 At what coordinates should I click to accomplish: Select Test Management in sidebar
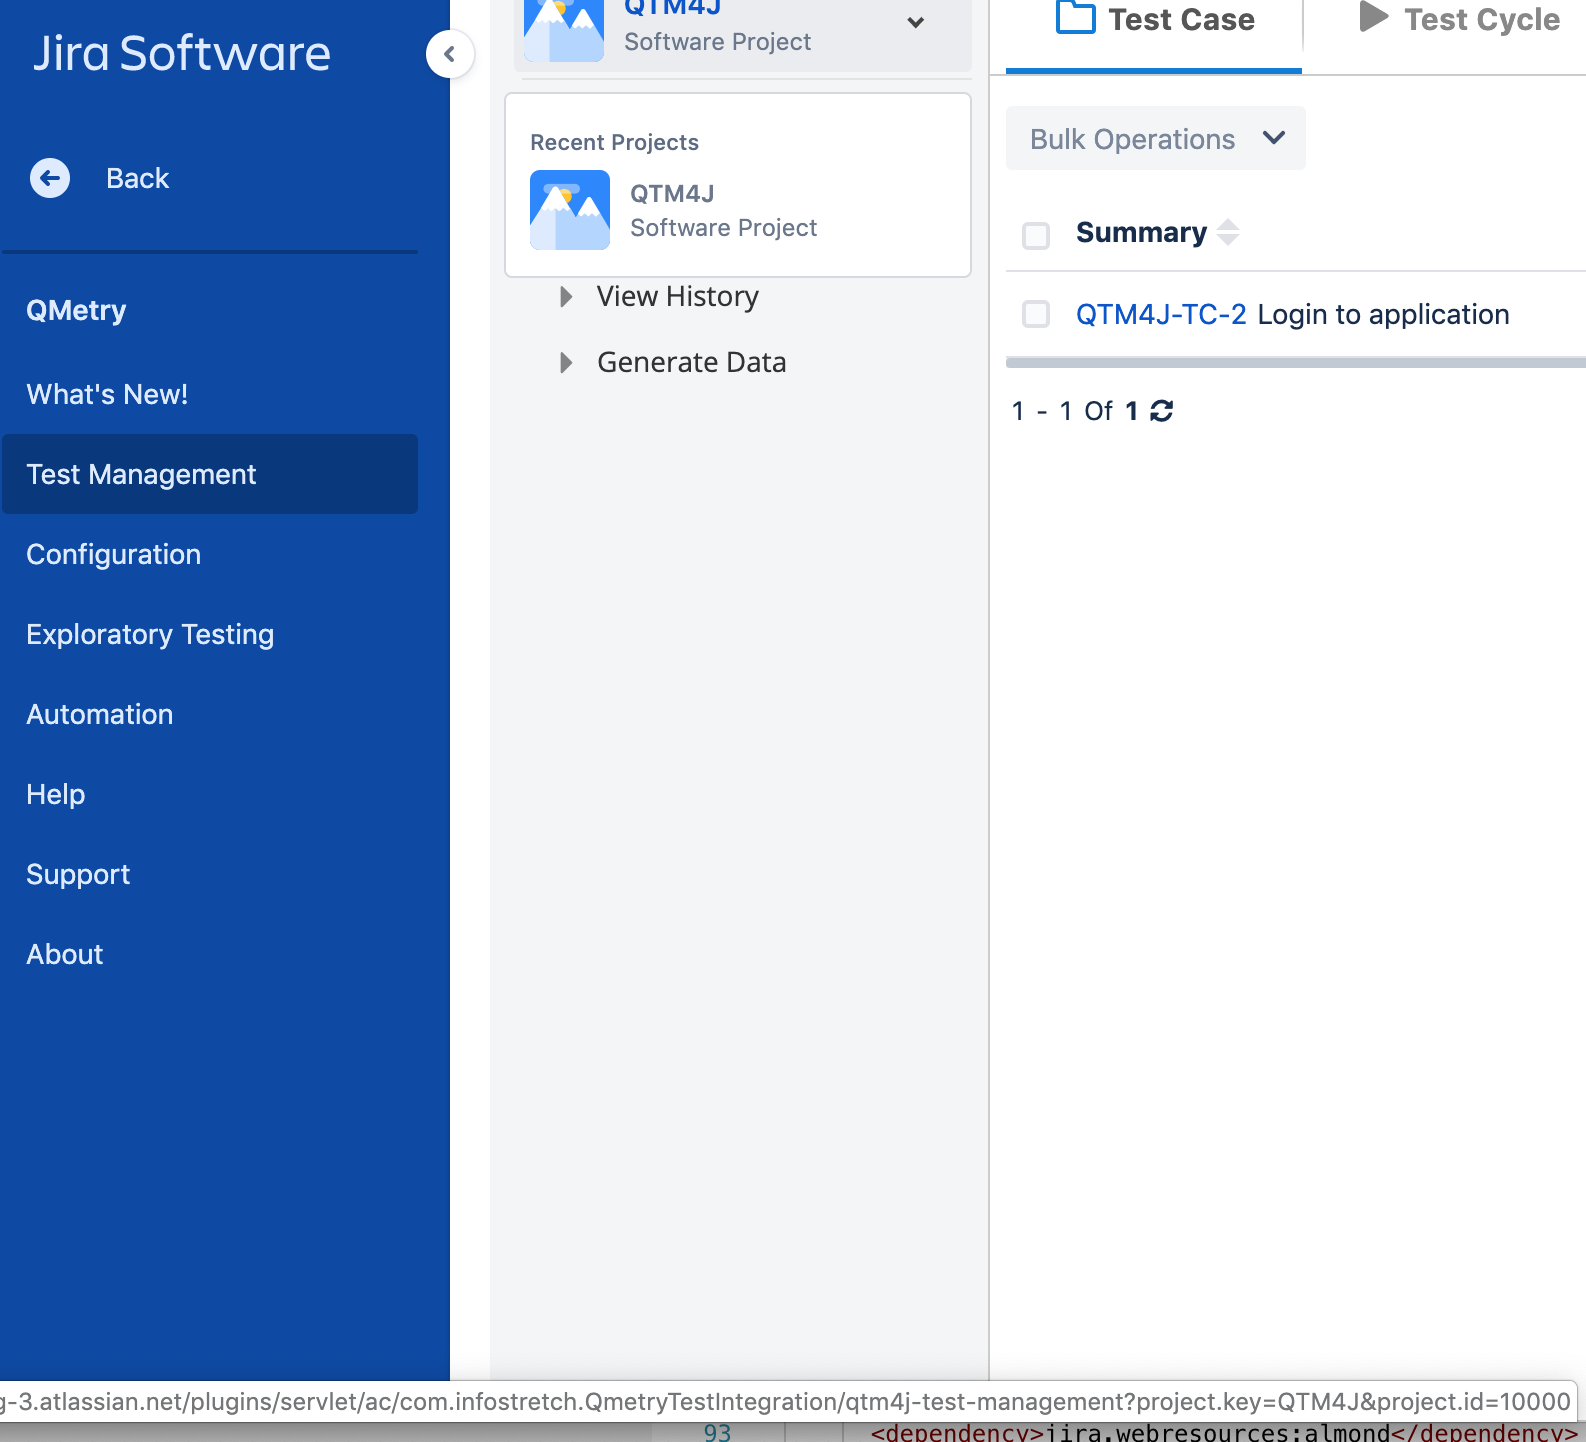pyautogui.click(x=210, y=474)
